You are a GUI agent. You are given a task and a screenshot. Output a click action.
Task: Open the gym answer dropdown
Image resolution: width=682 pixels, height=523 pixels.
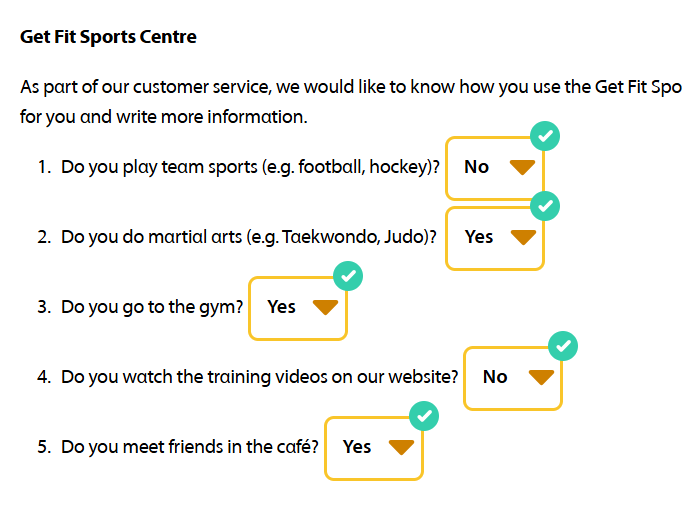298,307
